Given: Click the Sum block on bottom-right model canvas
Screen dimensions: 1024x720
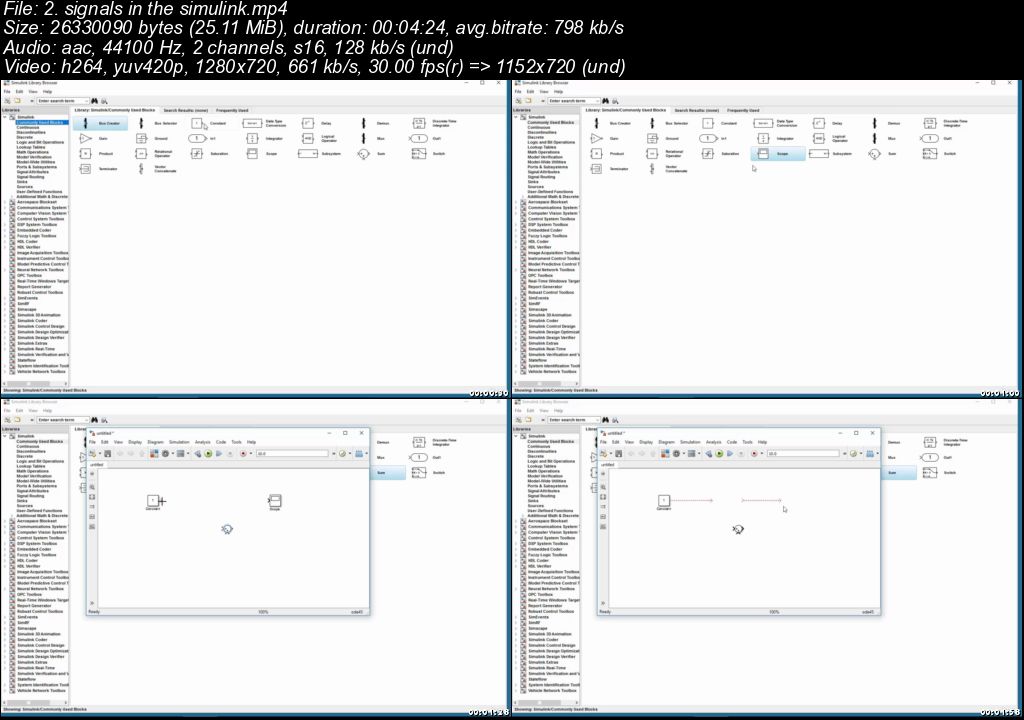Looking at the screenshot, I should tap(738, 529).
